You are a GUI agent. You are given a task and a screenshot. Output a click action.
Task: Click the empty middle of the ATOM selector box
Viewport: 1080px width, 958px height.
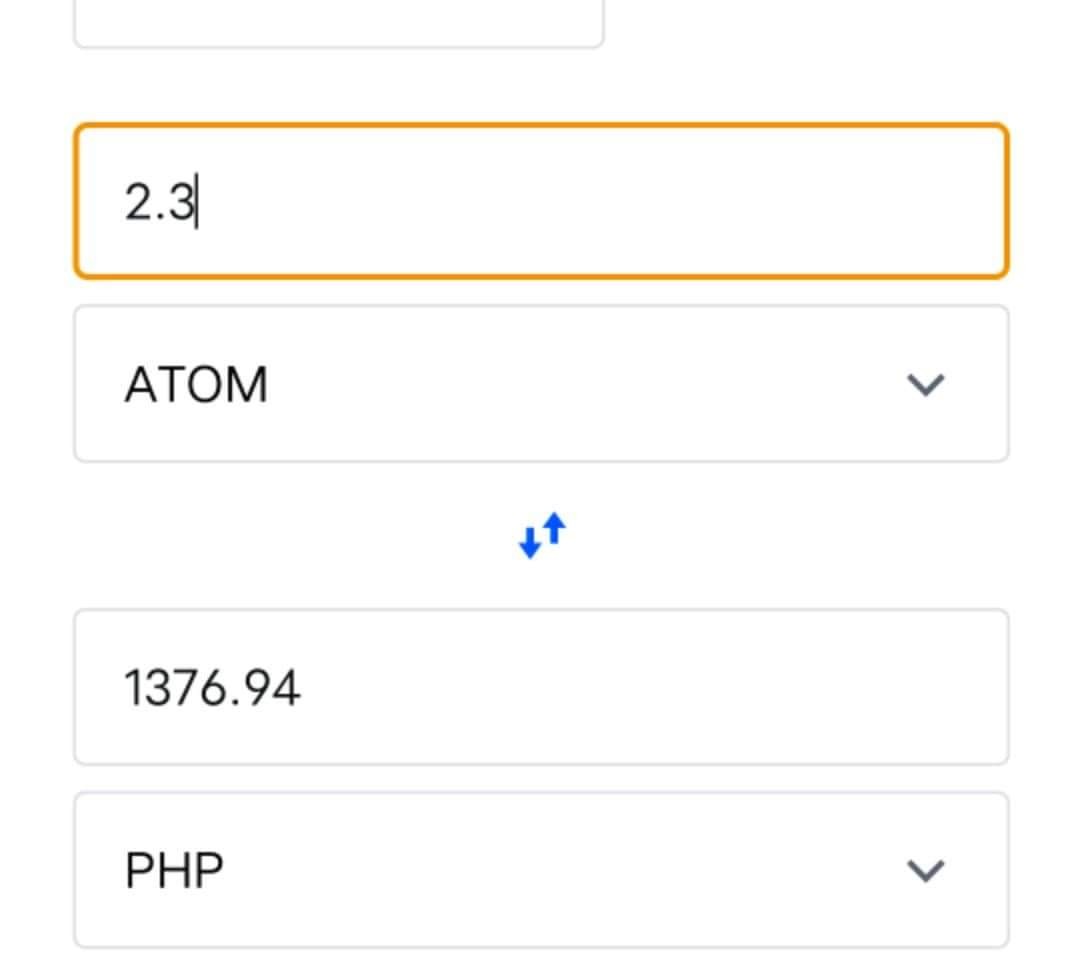click(x=585, y=384)
